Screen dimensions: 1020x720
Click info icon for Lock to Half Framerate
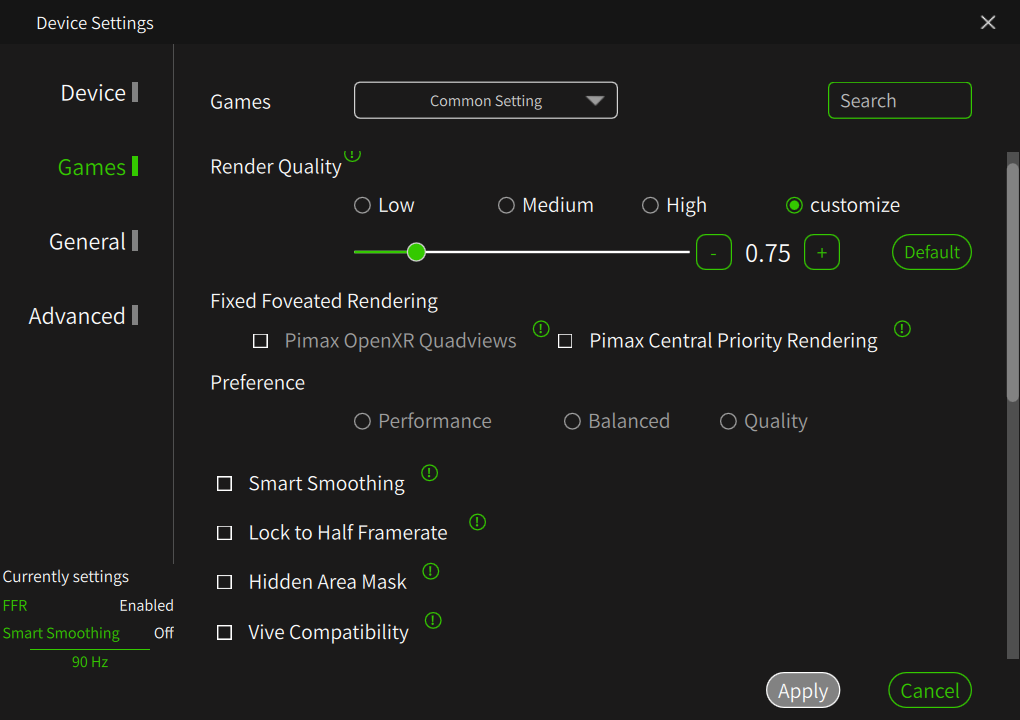tap(478, 522)
